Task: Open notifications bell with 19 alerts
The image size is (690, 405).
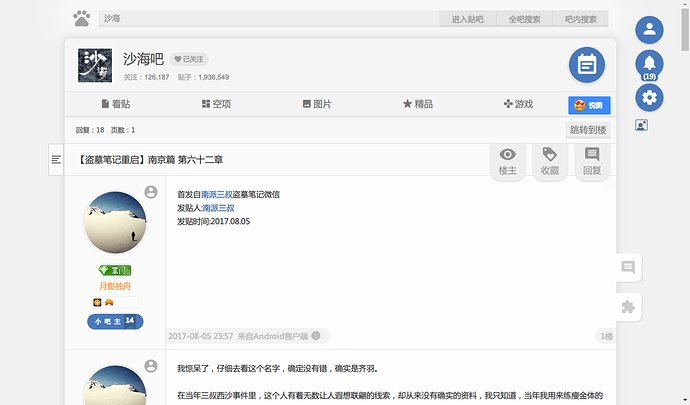Action: pyautogui.click(x=650, y=63)
